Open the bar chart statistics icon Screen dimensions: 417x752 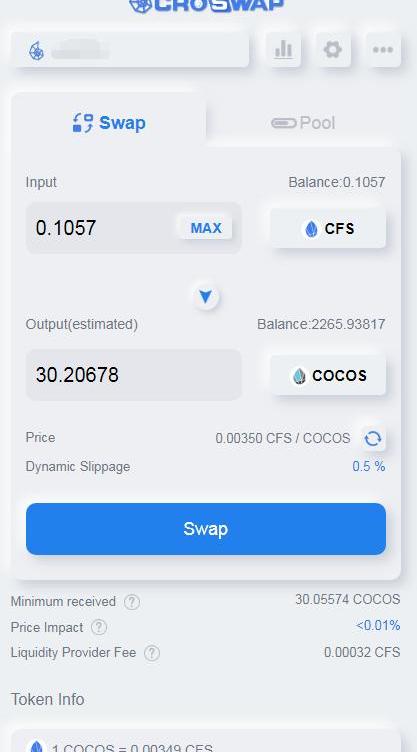click(x=284, y=49)
